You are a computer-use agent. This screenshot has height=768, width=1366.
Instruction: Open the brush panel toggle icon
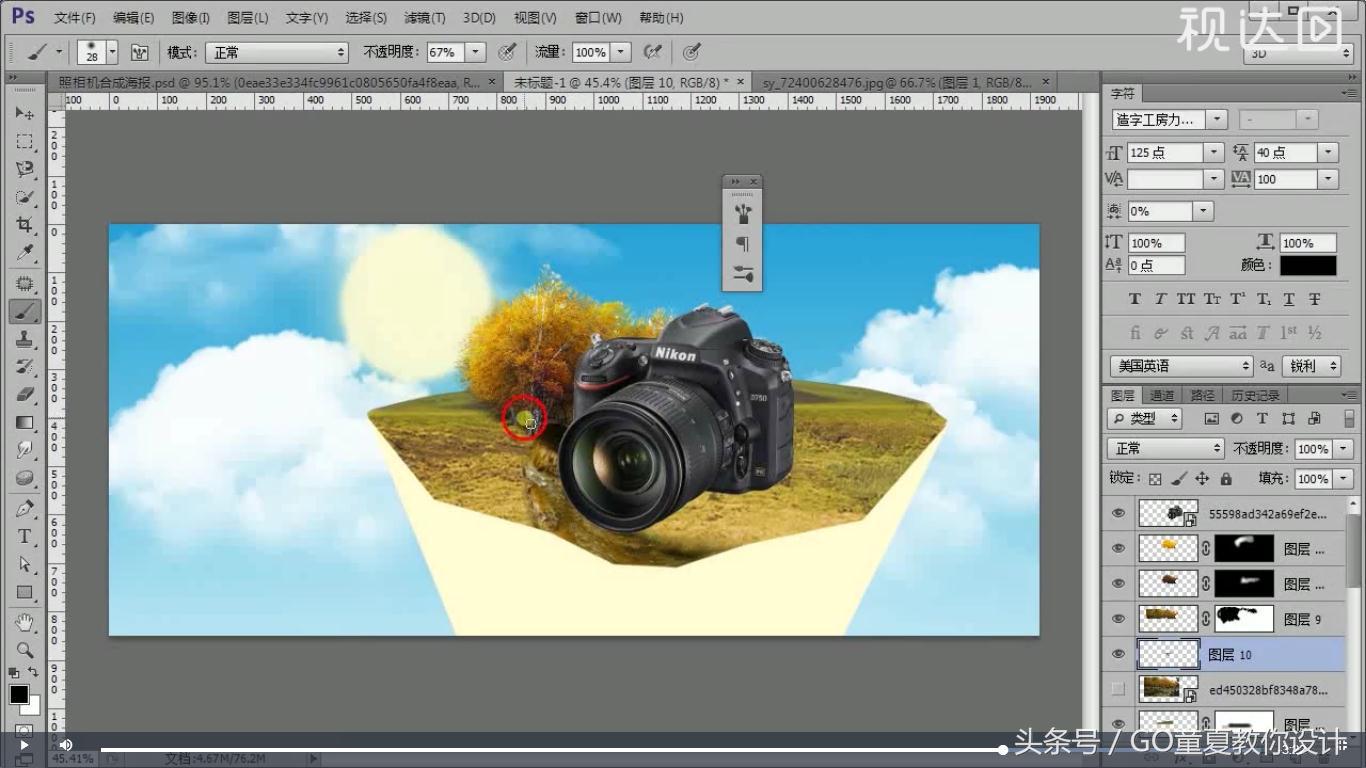140,52
